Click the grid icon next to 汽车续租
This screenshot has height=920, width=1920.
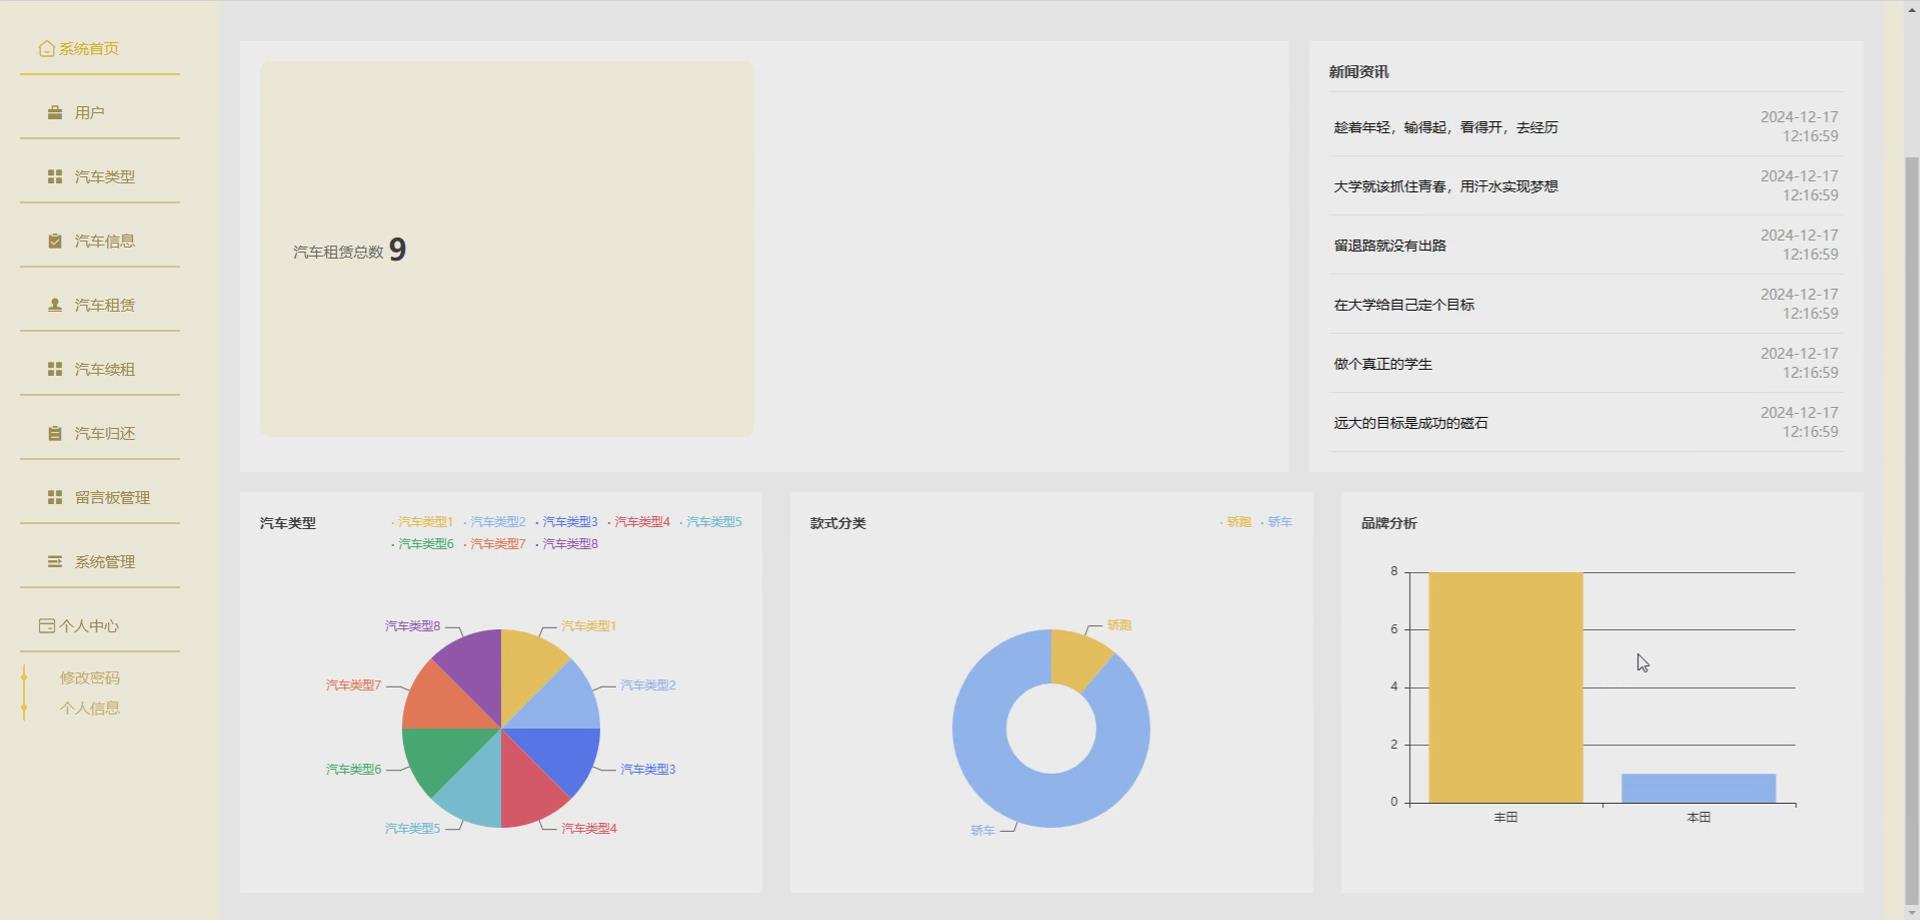(55, 369)
